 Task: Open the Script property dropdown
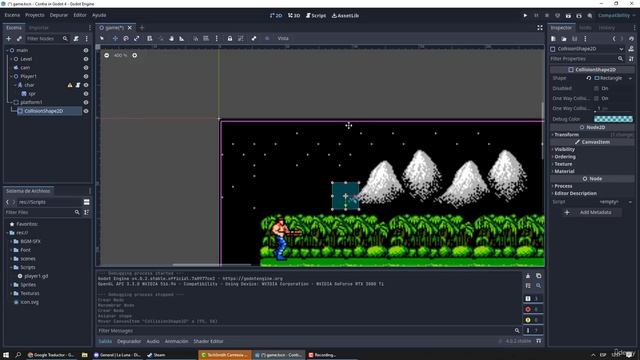click(630, 202)
